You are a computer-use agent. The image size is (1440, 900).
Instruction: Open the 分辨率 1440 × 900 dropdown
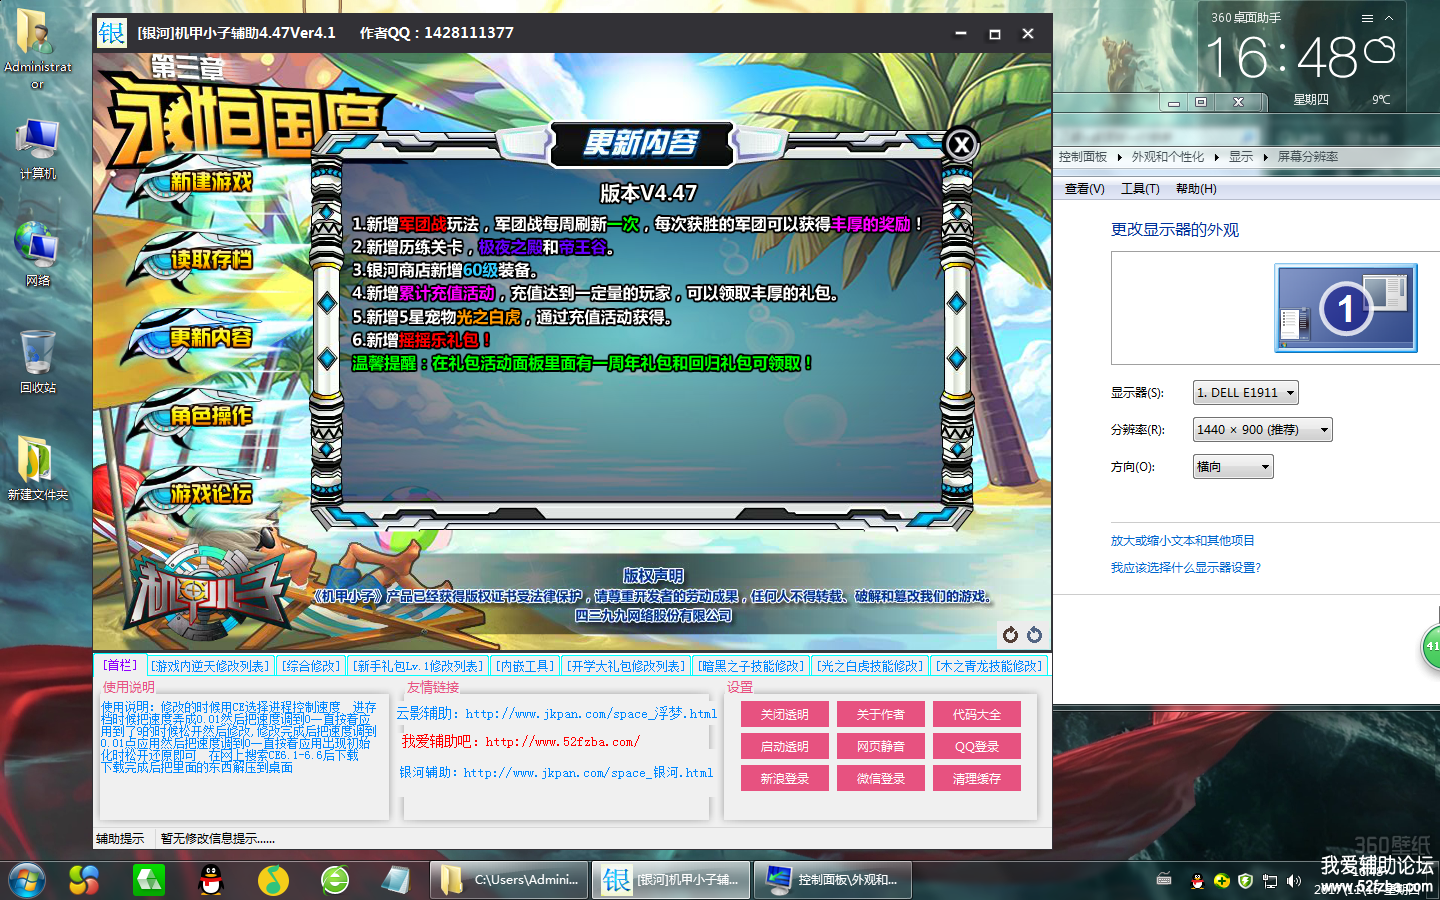(1262, 430)
